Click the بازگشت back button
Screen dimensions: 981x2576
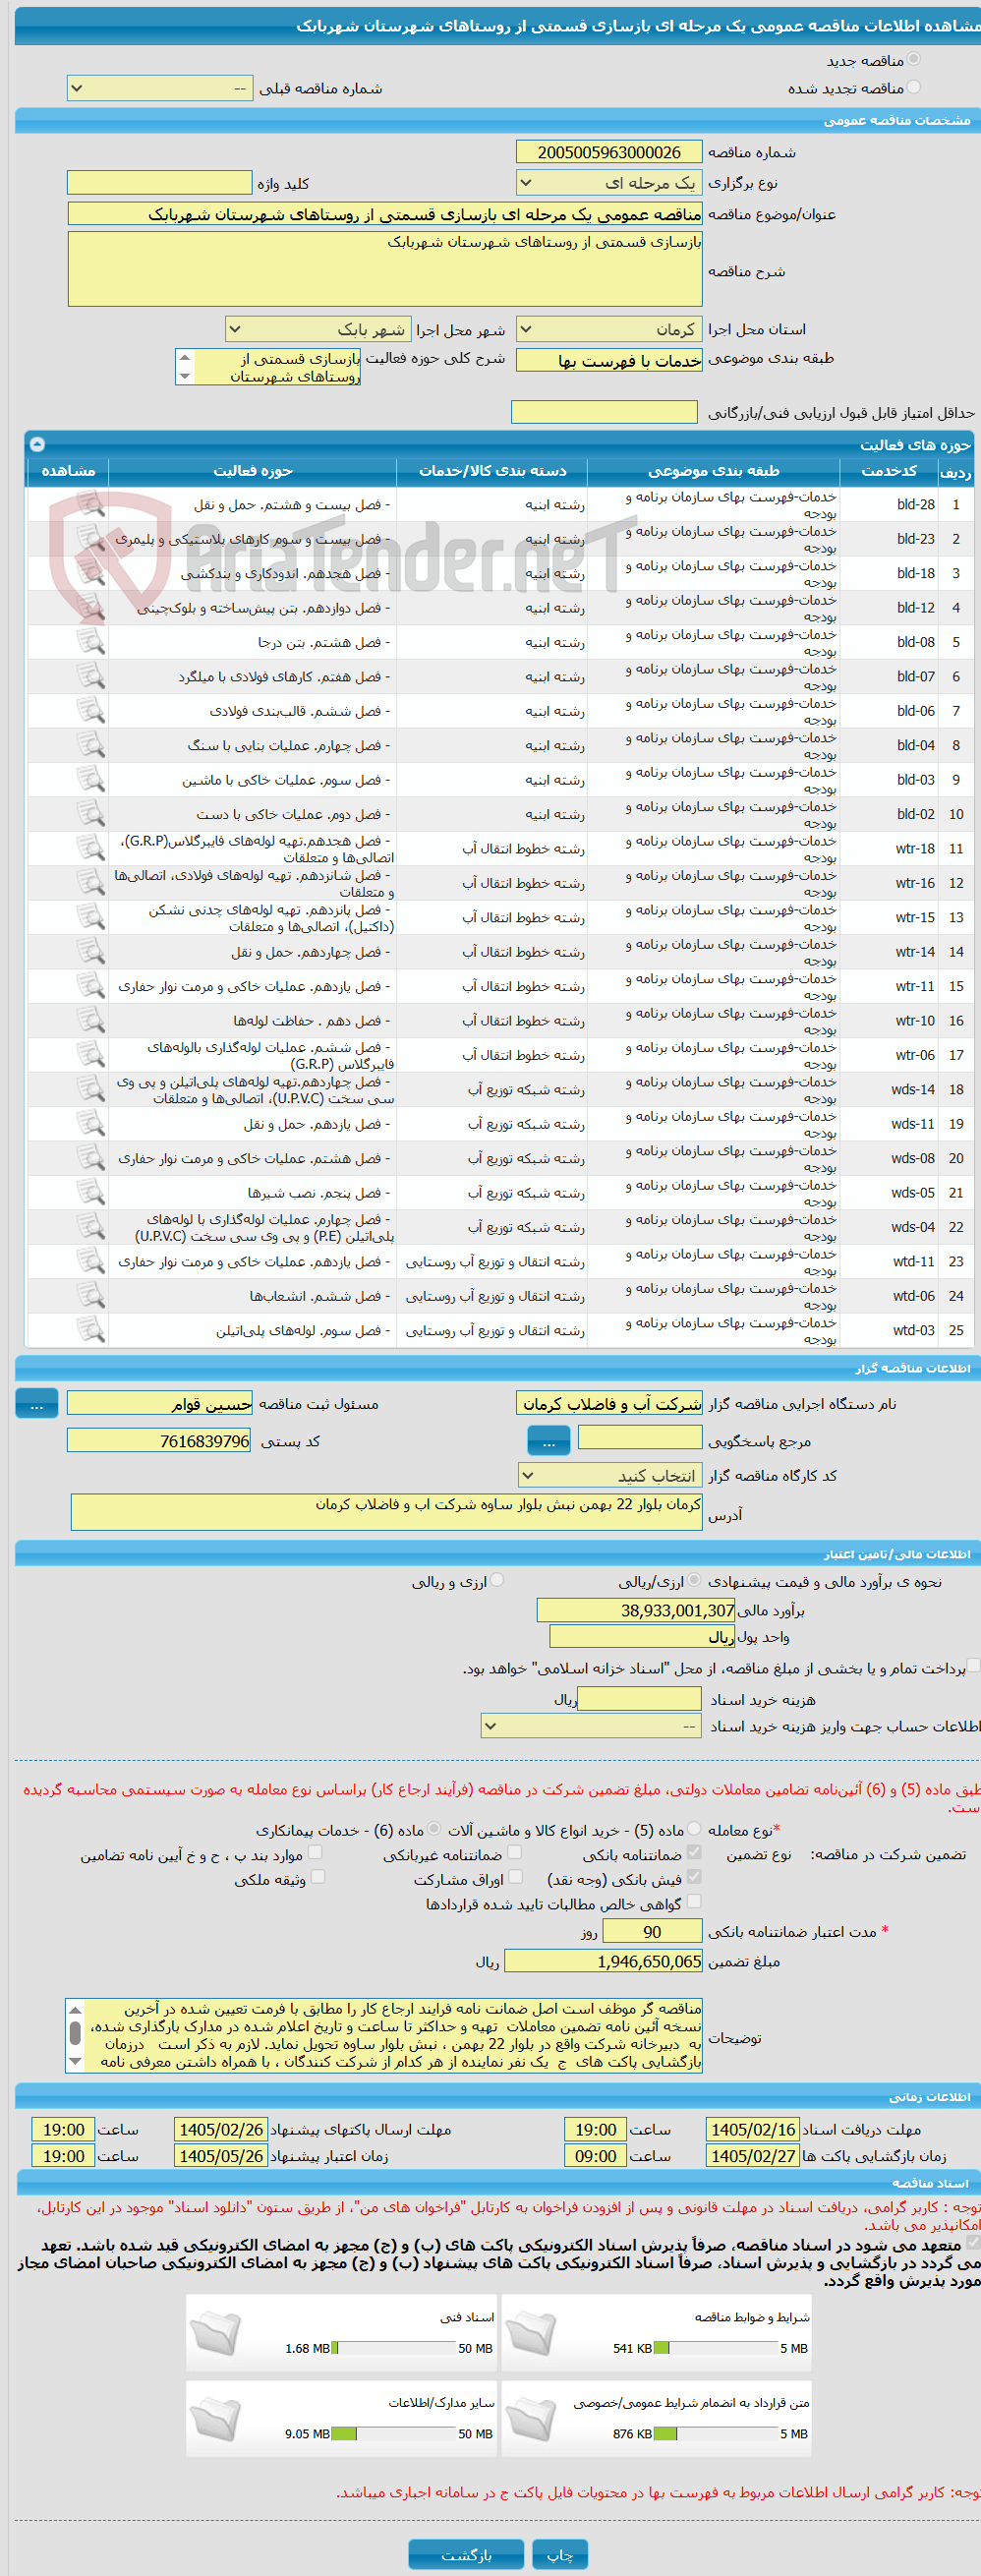coord(466,2555)
